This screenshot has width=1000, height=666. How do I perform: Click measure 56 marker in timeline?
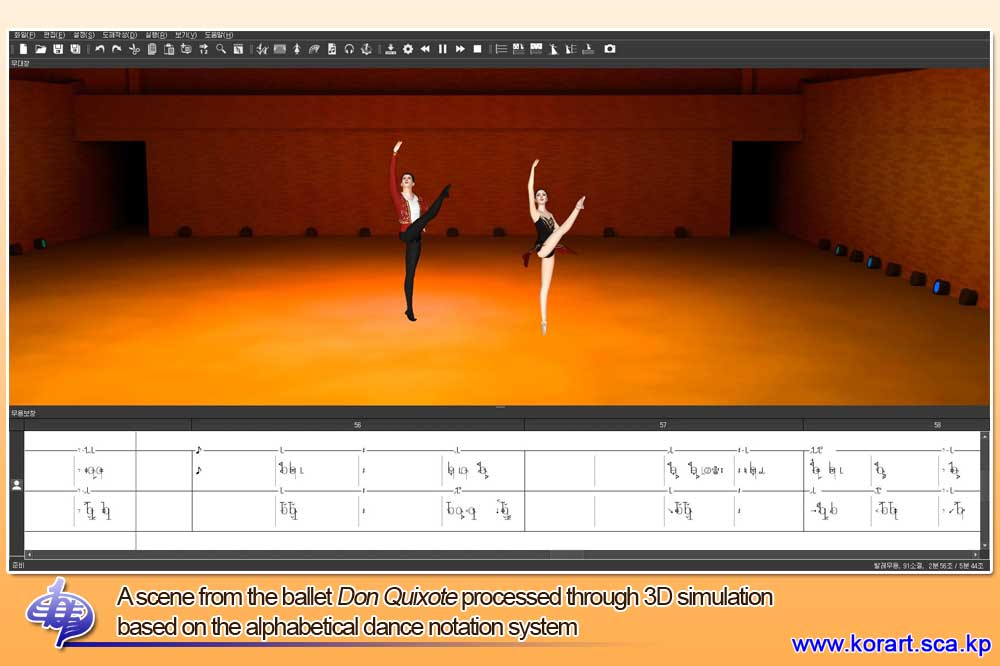point(357,425)
